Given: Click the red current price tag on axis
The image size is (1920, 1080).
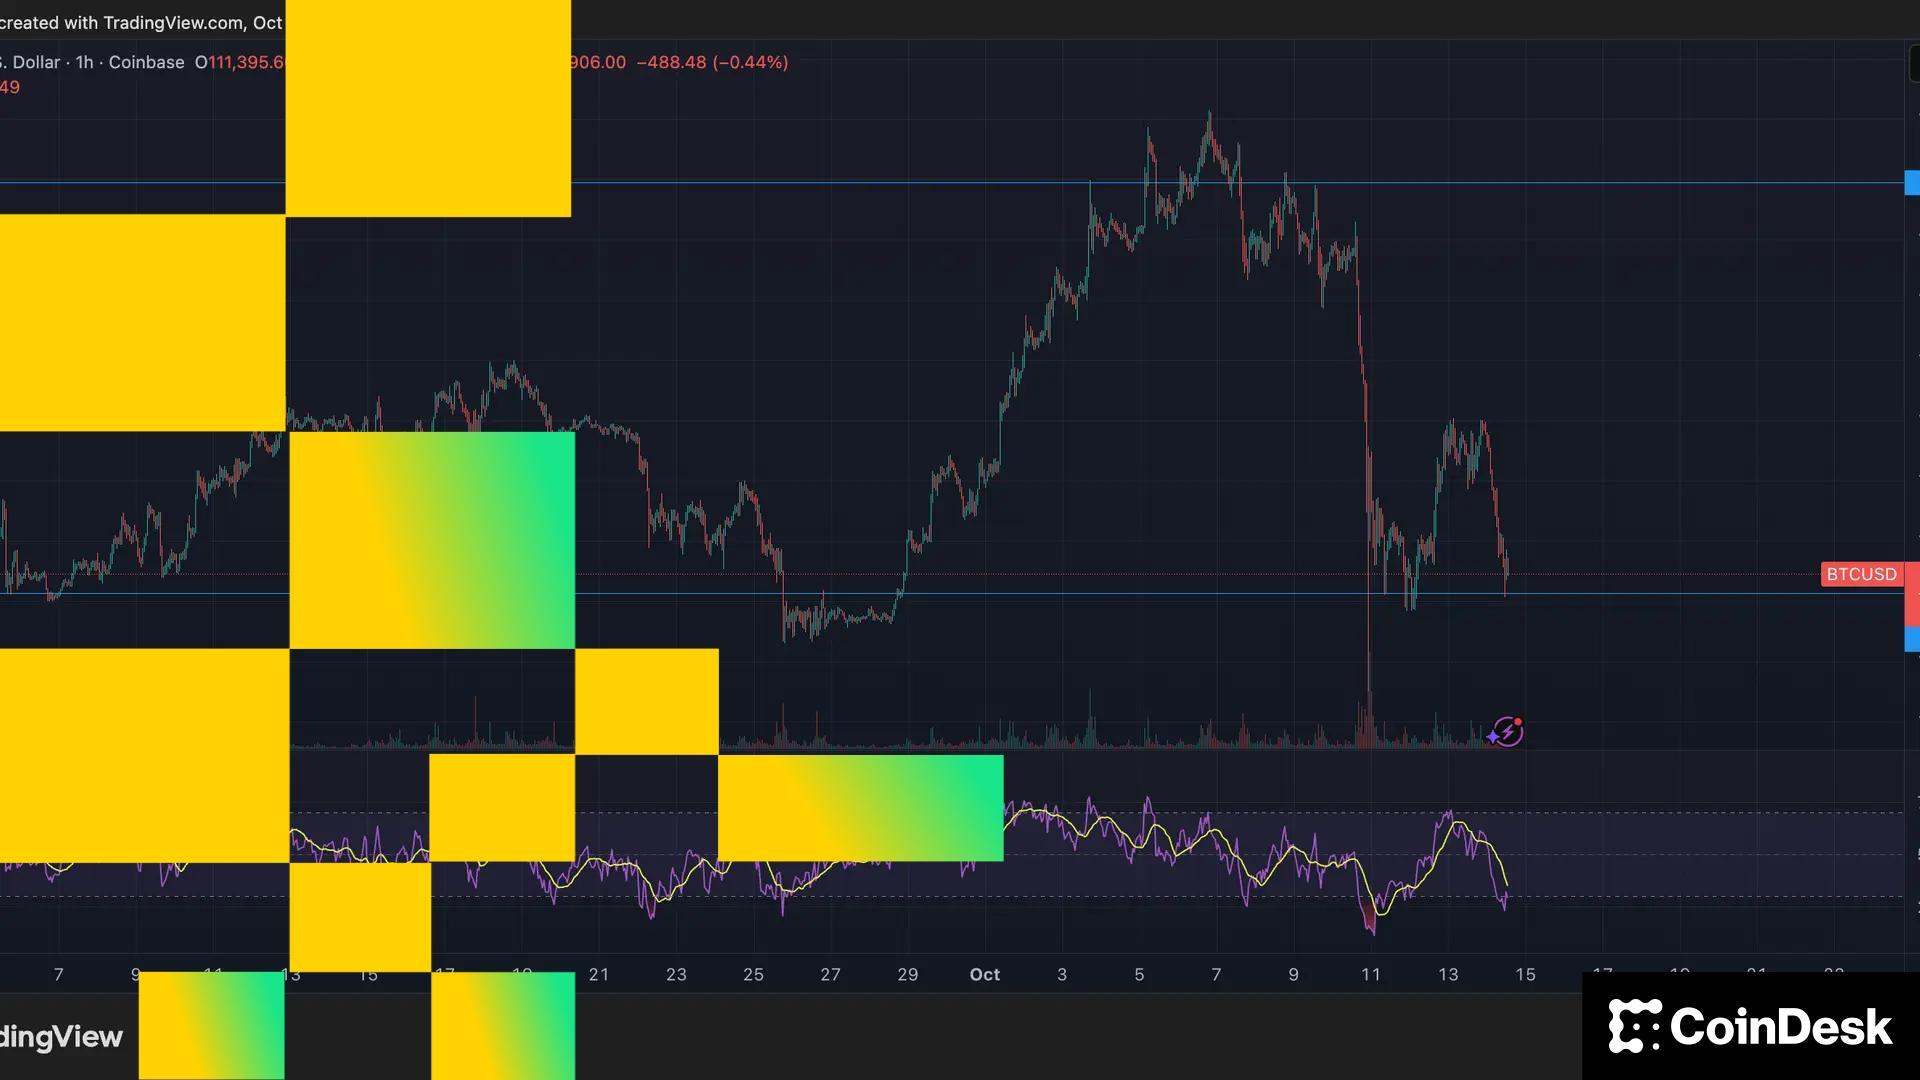Looking at the screenshot, I should click(x=1912, y=595).
